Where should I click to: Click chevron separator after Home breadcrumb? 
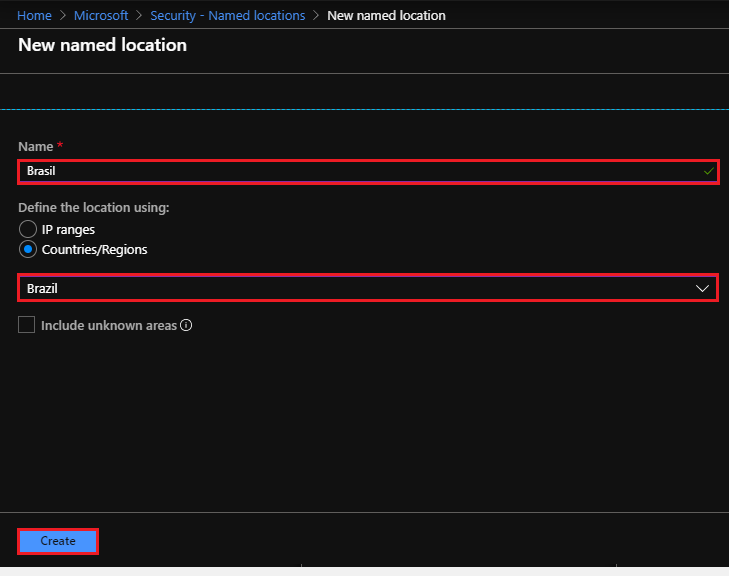(63, 15)
